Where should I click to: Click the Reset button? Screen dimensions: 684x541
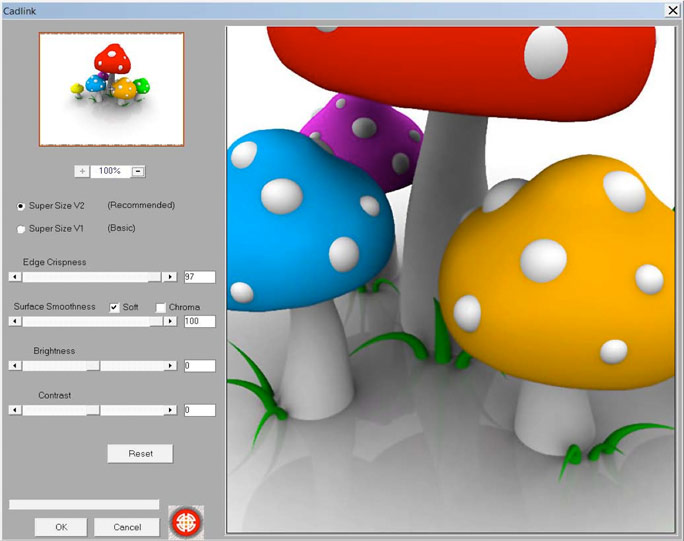pos(140,454)
